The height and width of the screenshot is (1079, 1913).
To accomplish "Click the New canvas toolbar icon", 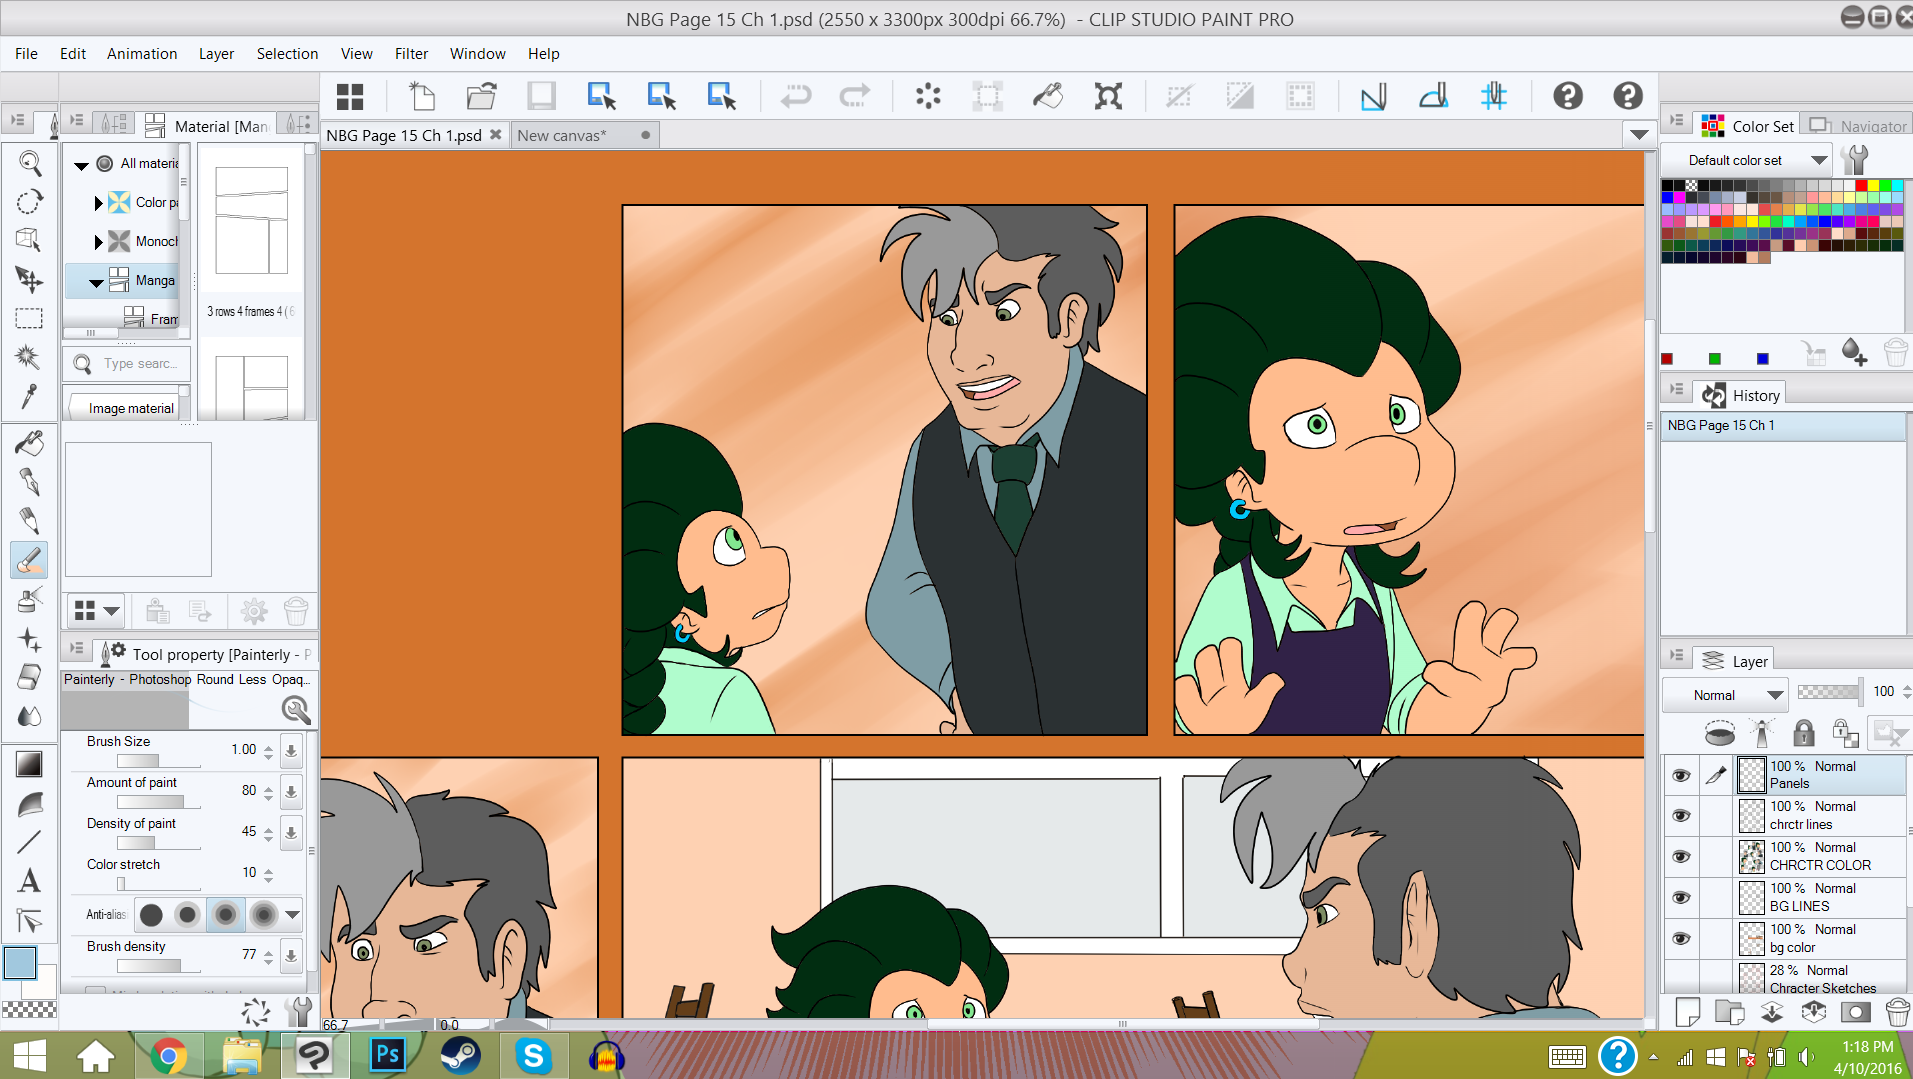I will [x=422, y=96].
